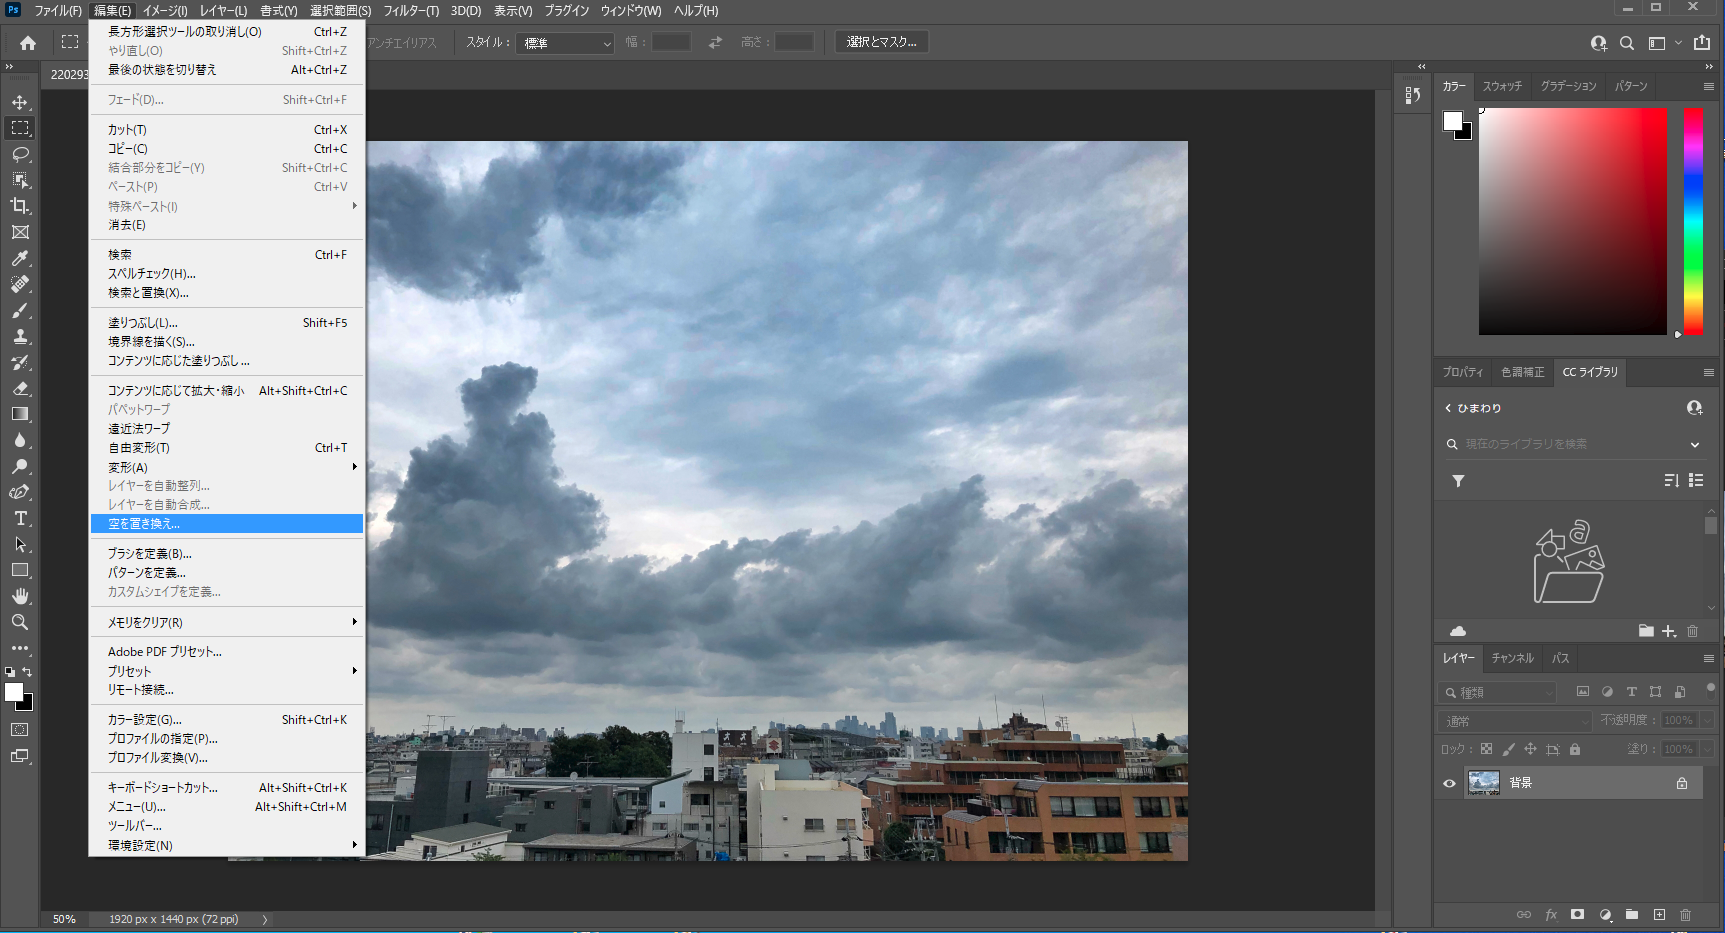Select the Crop tool
The image size is (1725, 933).
20,206
